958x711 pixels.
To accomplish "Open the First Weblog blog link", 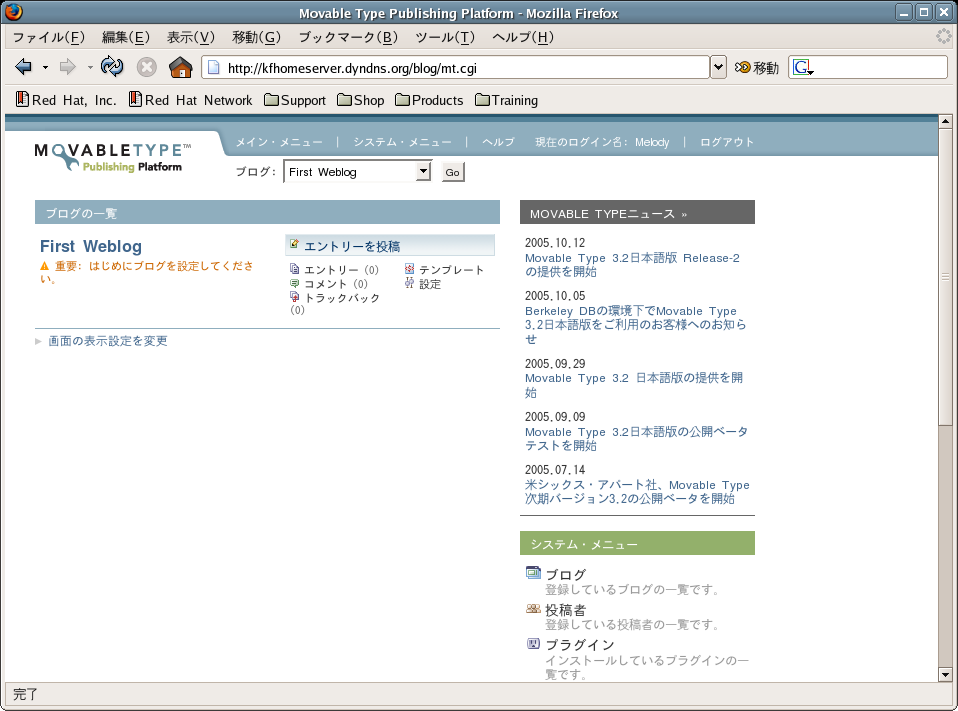I will click(91, 246).
